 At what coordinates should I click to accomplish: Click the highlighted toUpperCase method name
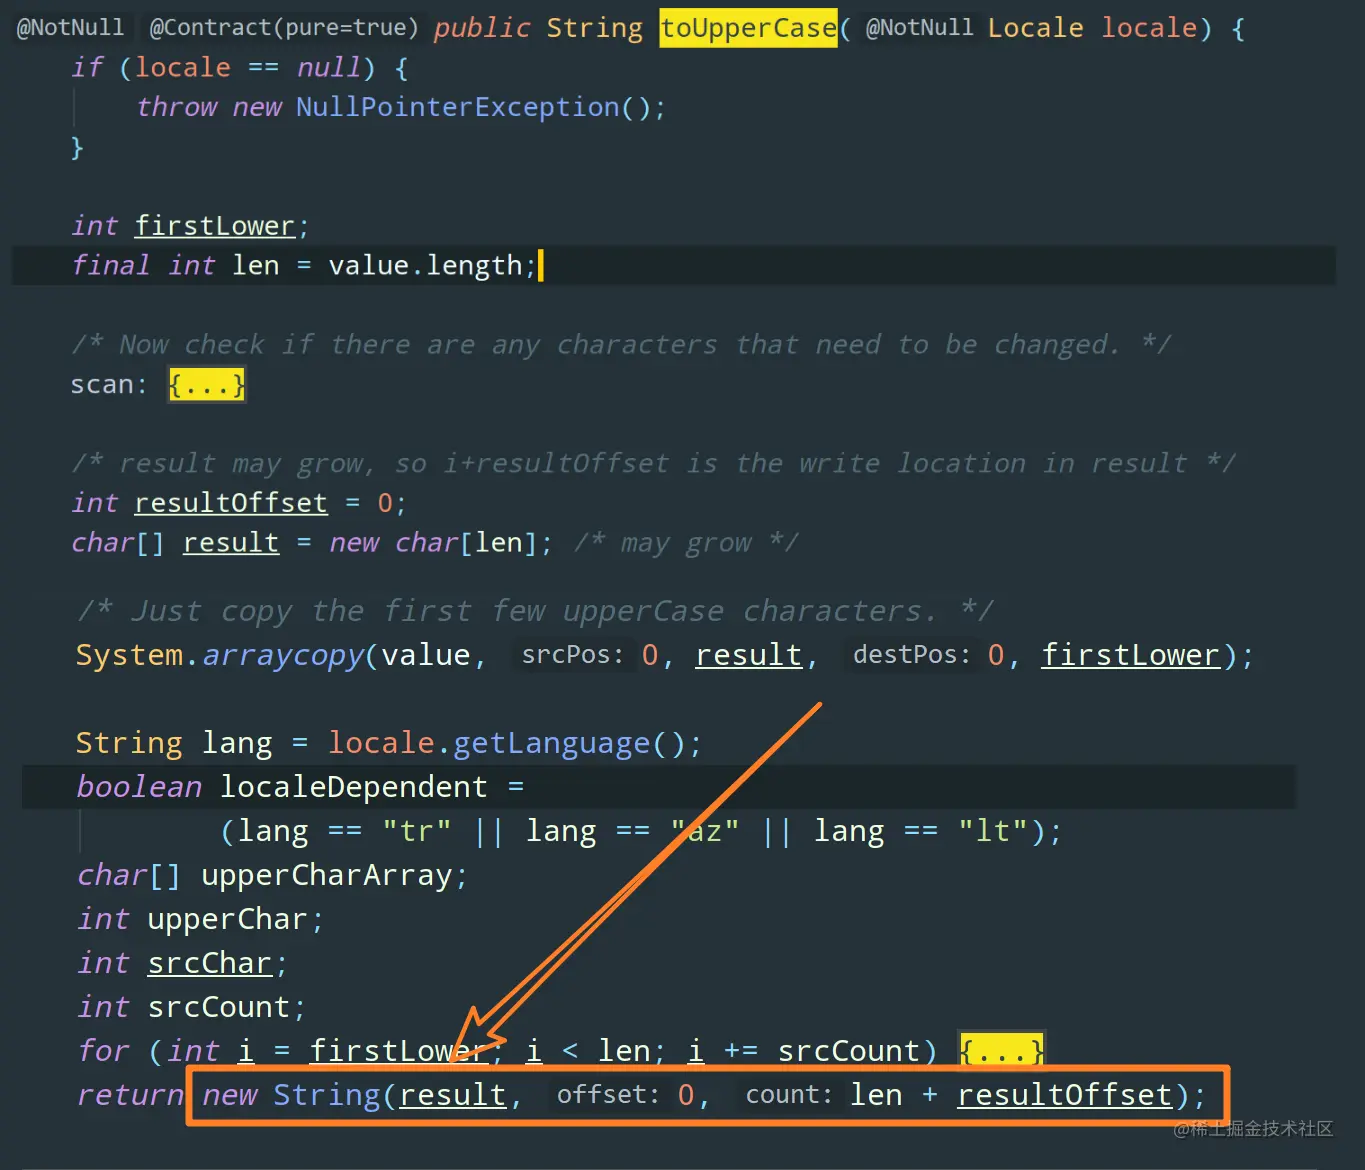(x=748, y=28)
